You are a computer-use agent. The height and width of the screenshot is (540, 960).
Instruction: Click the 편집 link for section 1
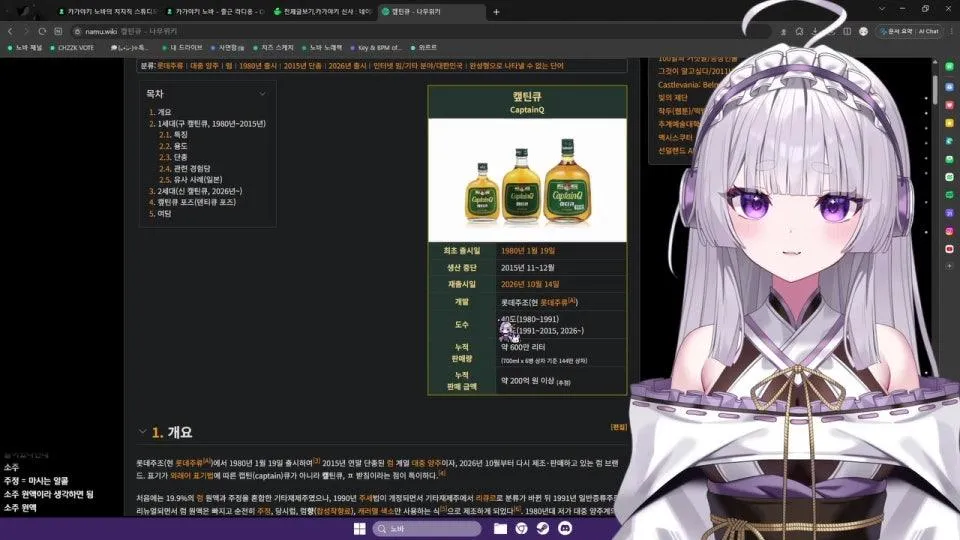click(x=619, y=427)
